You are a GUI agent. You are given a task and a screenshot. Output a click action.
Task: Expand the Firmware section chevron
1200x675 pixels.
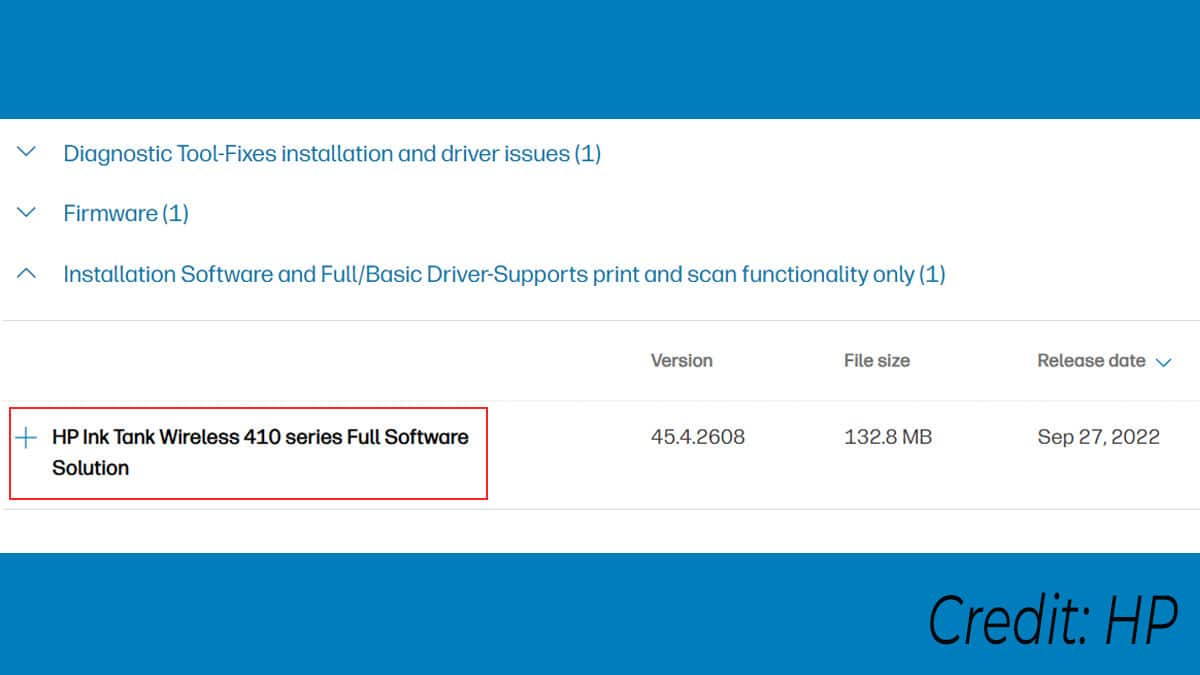(27, 213)
